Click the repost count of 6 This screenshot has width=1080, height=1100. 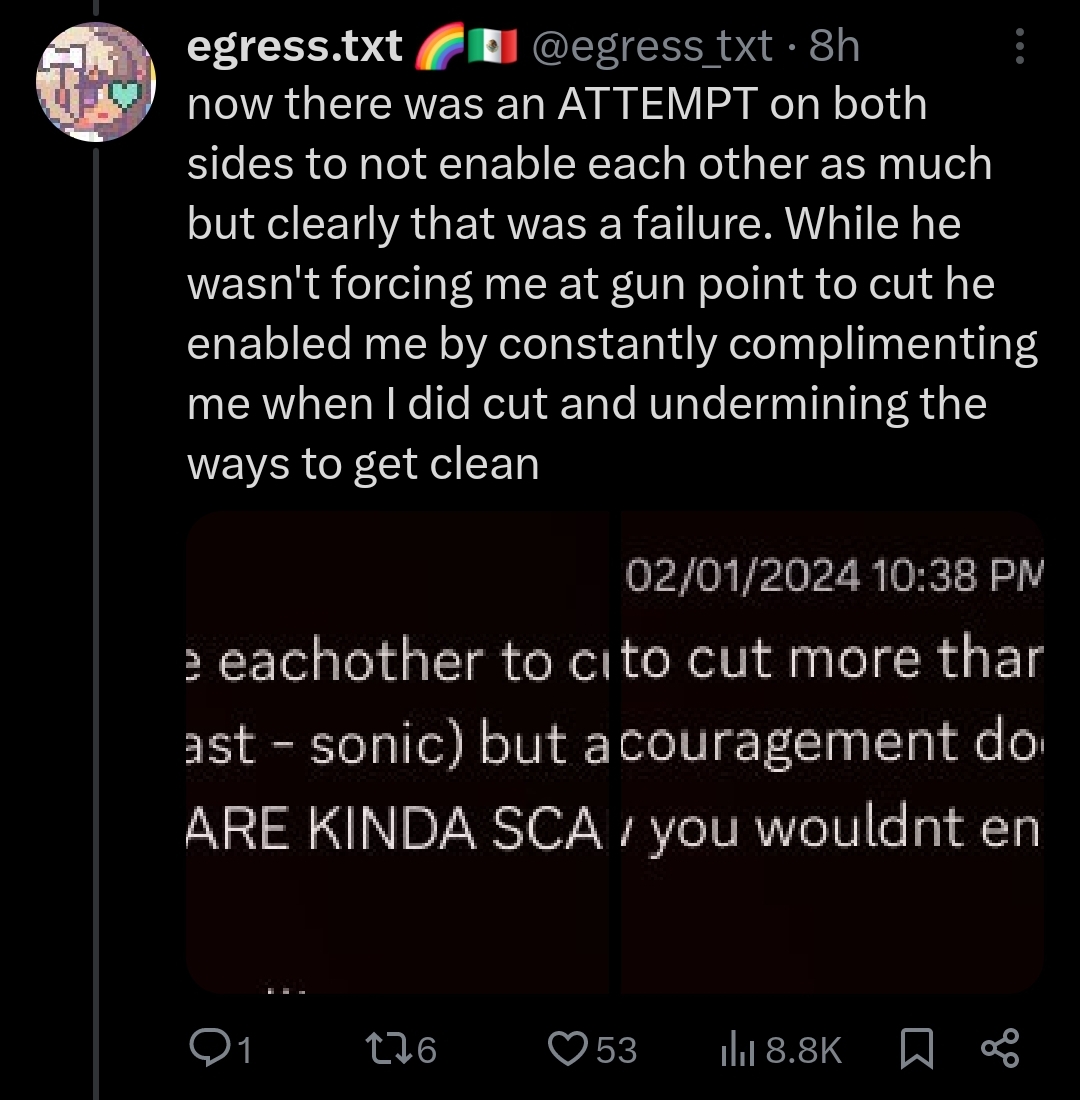[426, 1049]
